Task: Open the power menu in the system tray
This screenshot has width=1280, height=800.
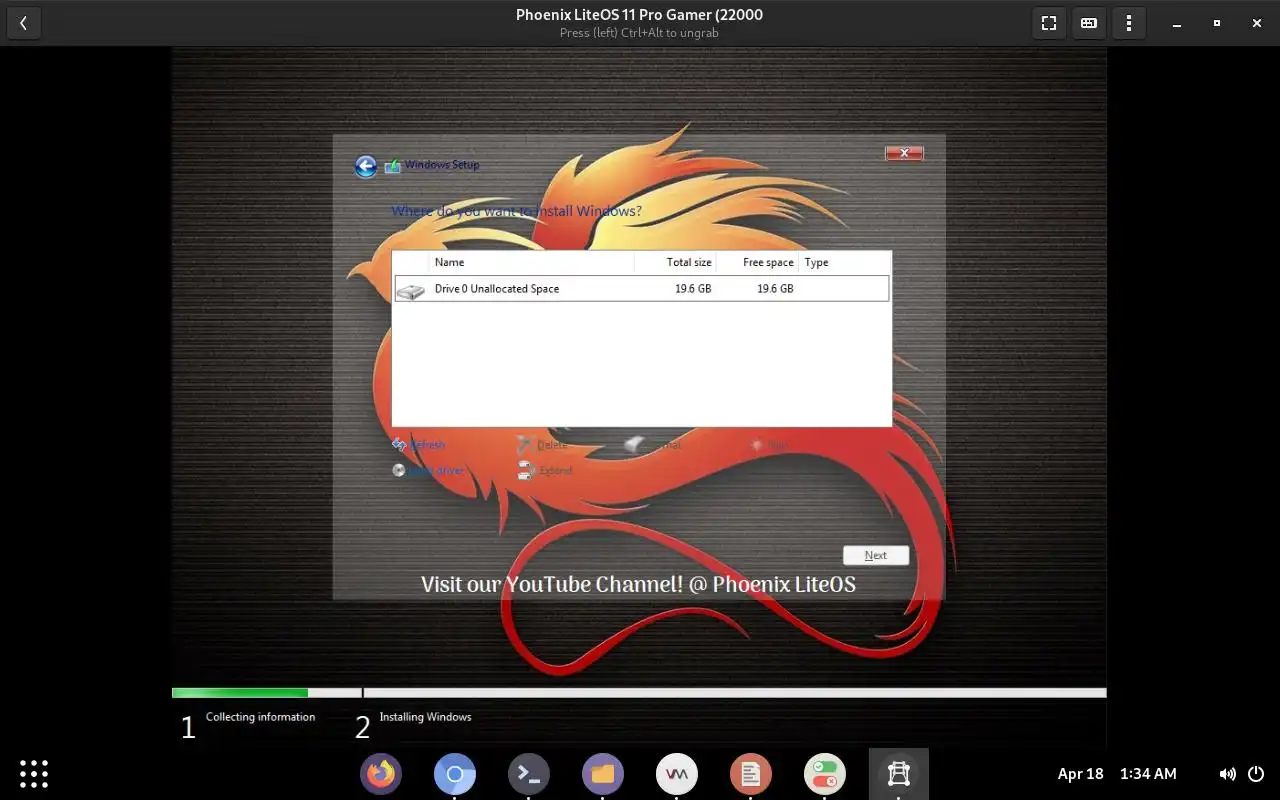Action: [x=1255, y=774]
